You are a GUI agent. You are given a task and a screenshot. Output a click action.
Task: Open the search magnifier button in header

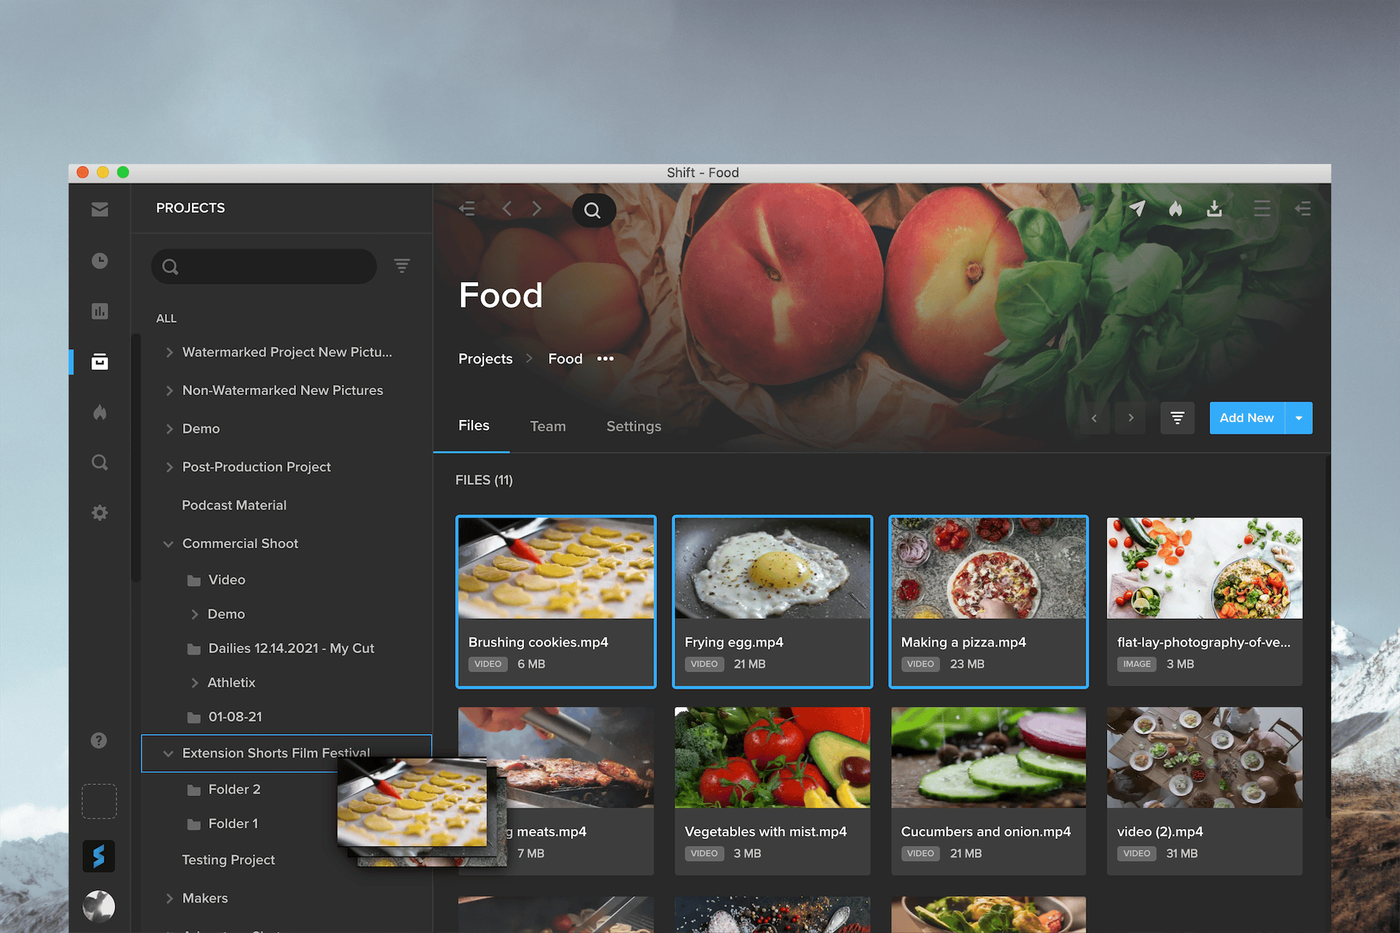(593, 210)
